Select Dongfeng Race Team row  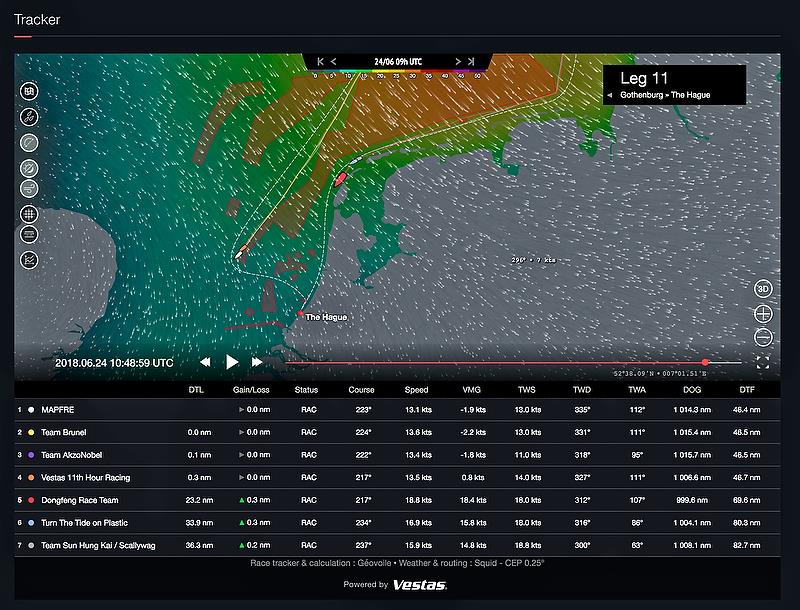pyautogui.click(x=397, y=500)
